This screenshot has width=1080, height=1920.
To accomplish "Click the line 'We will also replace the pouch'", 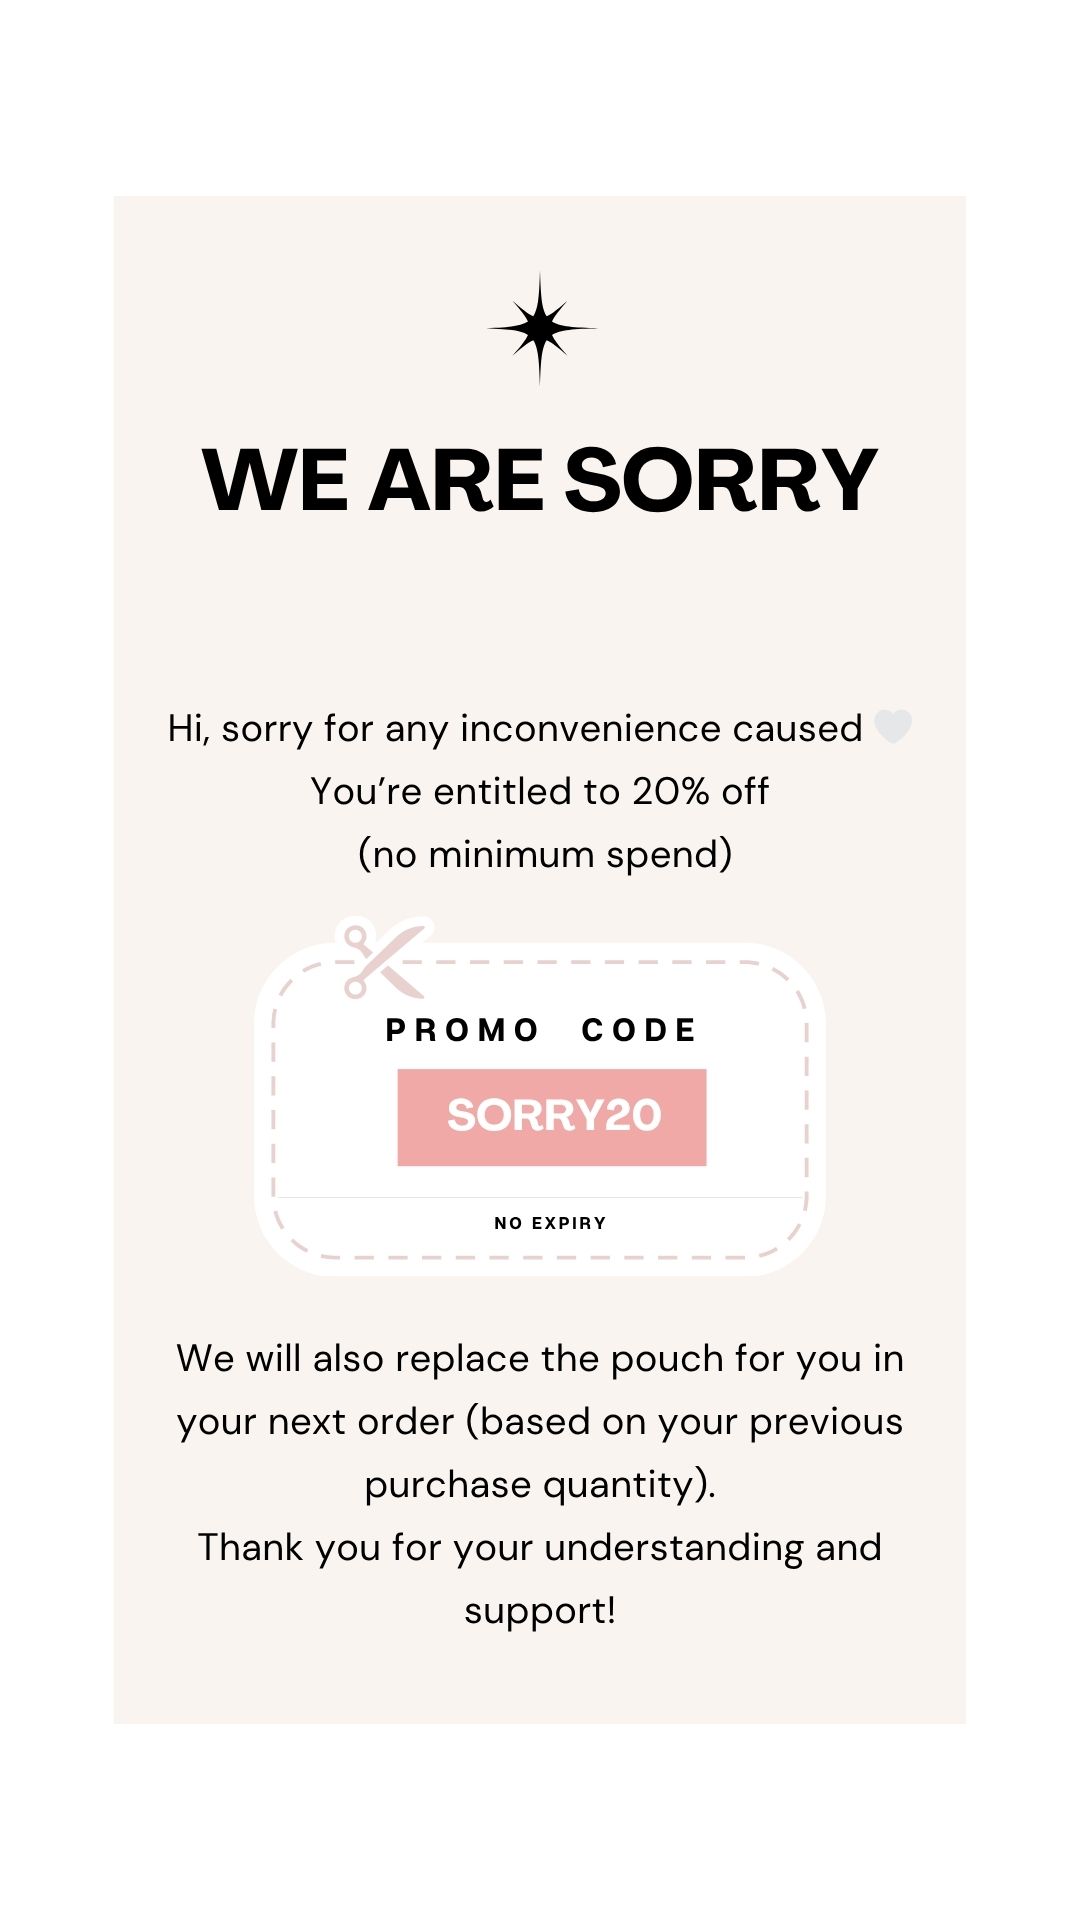I will 540,1359.
